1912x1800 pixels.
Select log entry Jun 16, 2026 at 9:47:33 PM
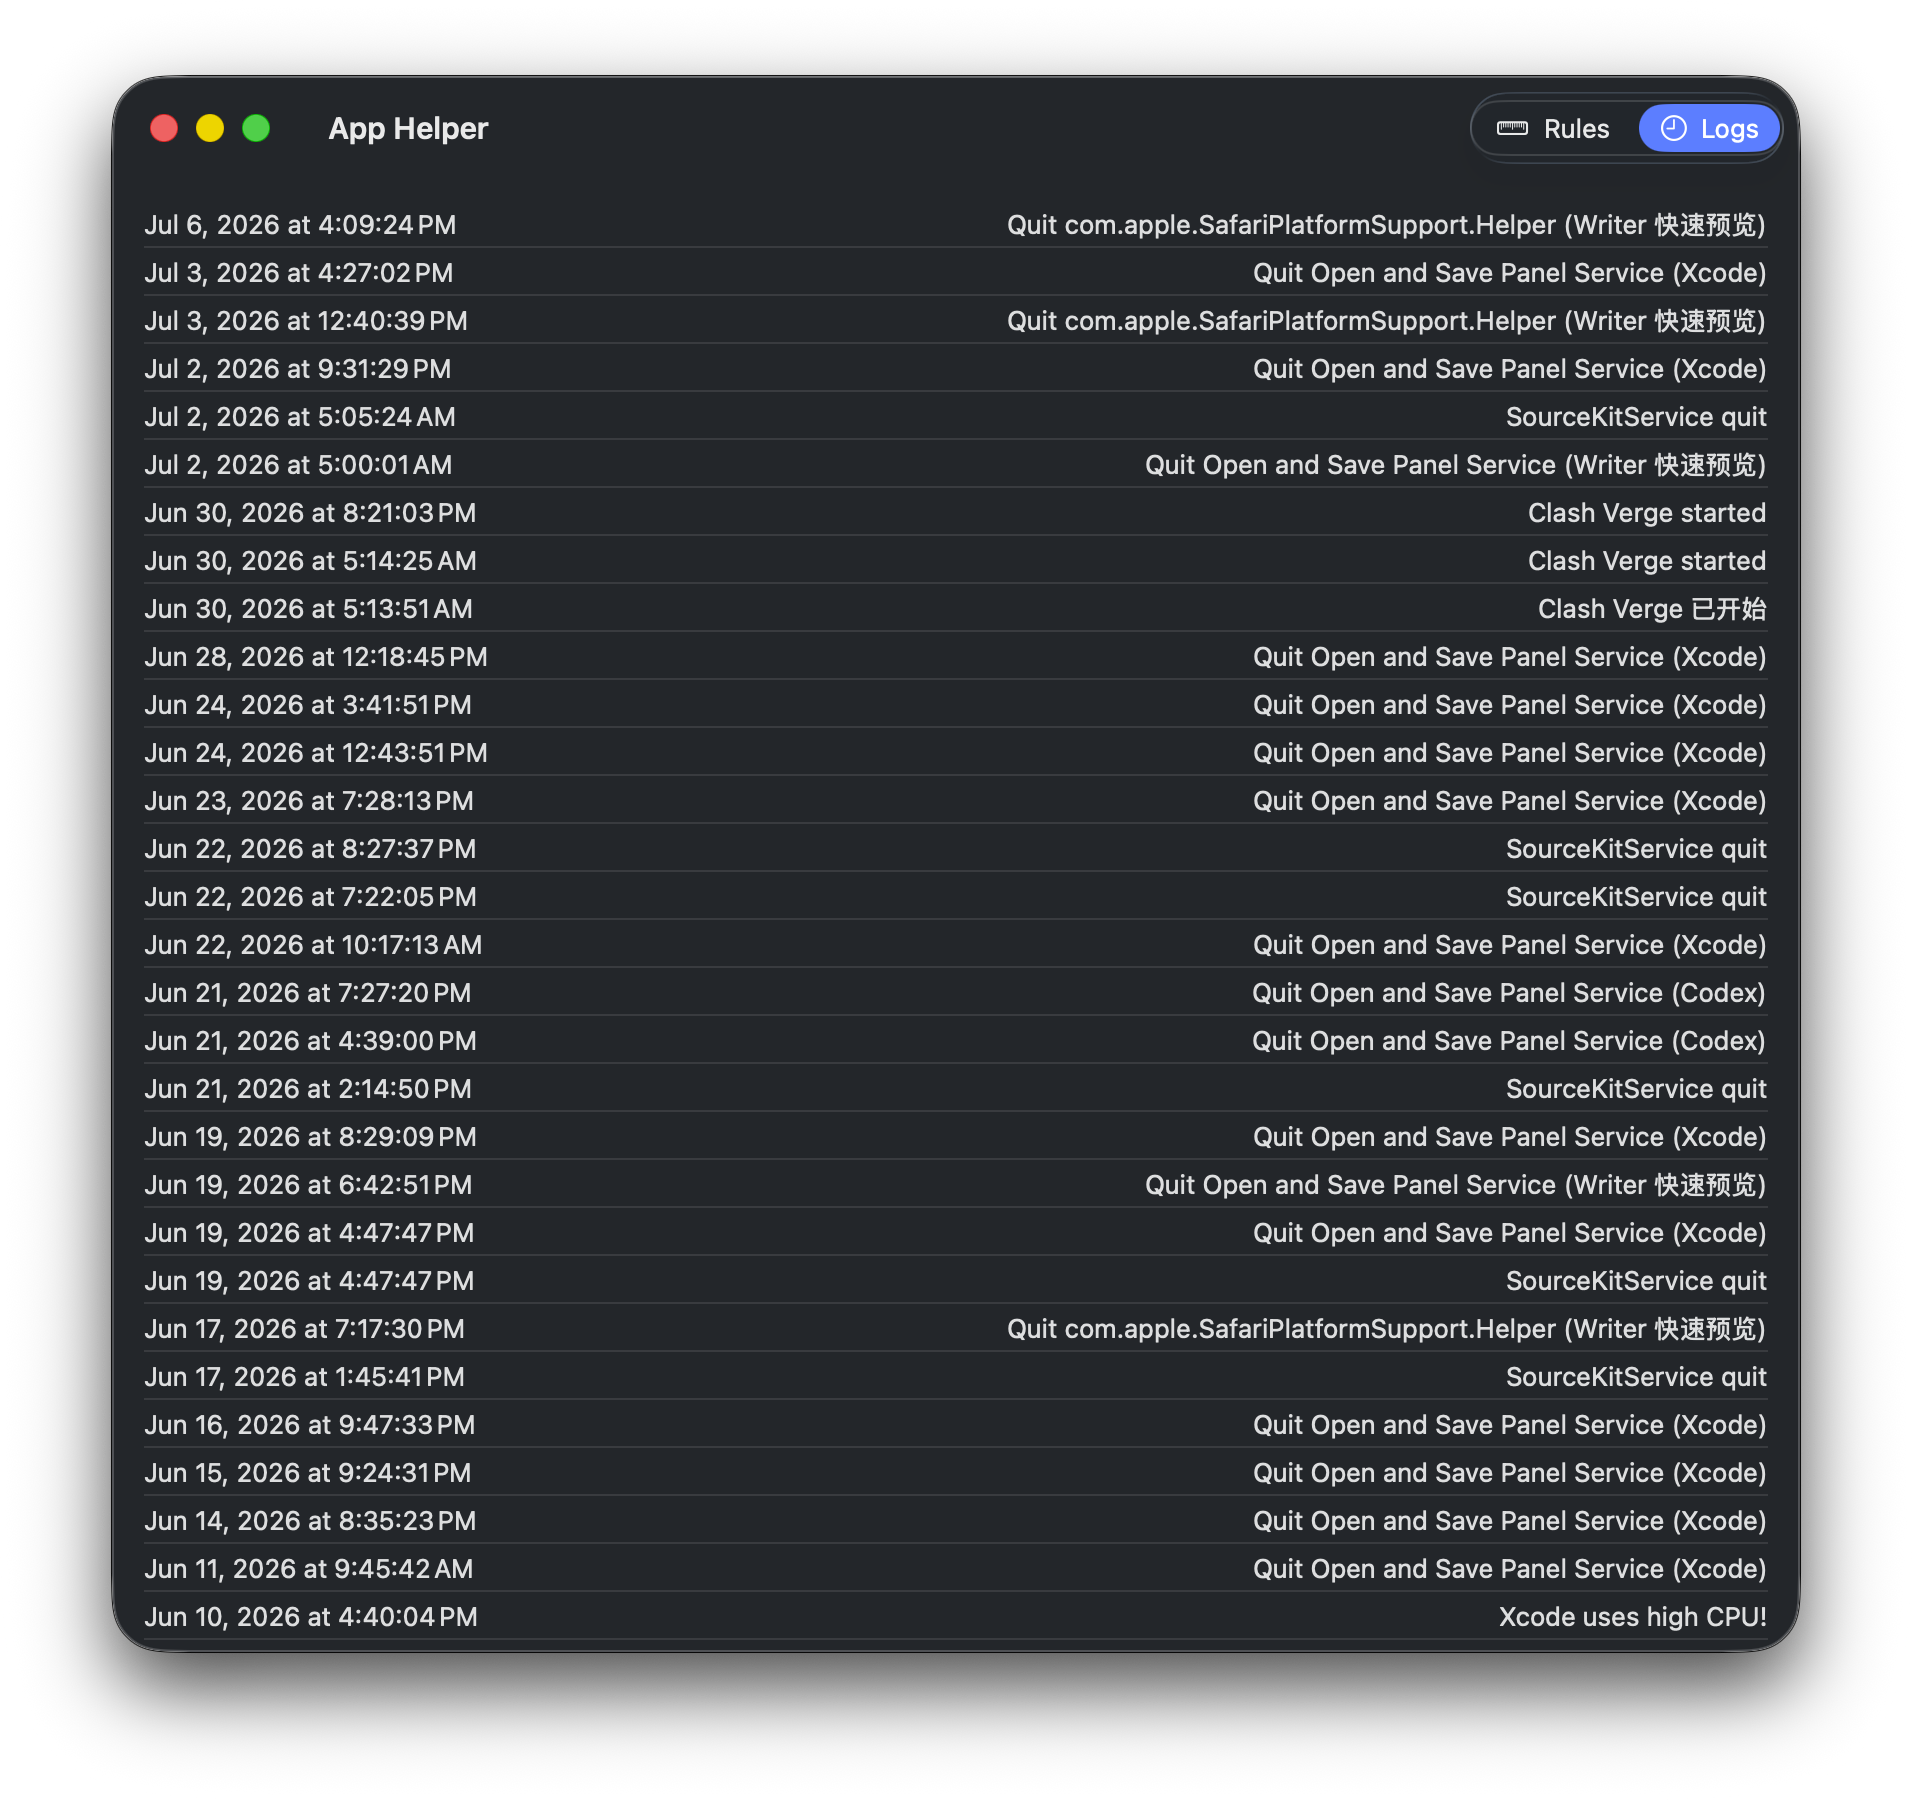tap(955, 1425)
